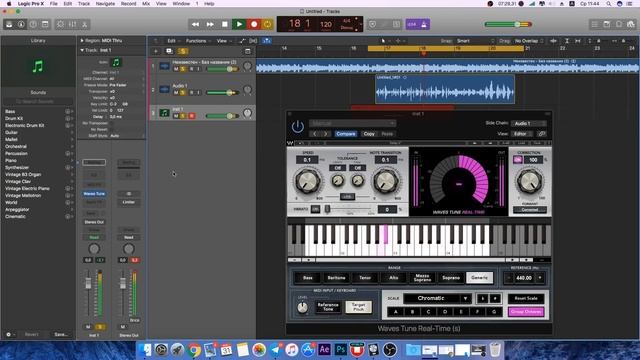Screen dimensions: 640x360
Task: Toggle the Vibrato On button
Action: (x=315, y=209)
